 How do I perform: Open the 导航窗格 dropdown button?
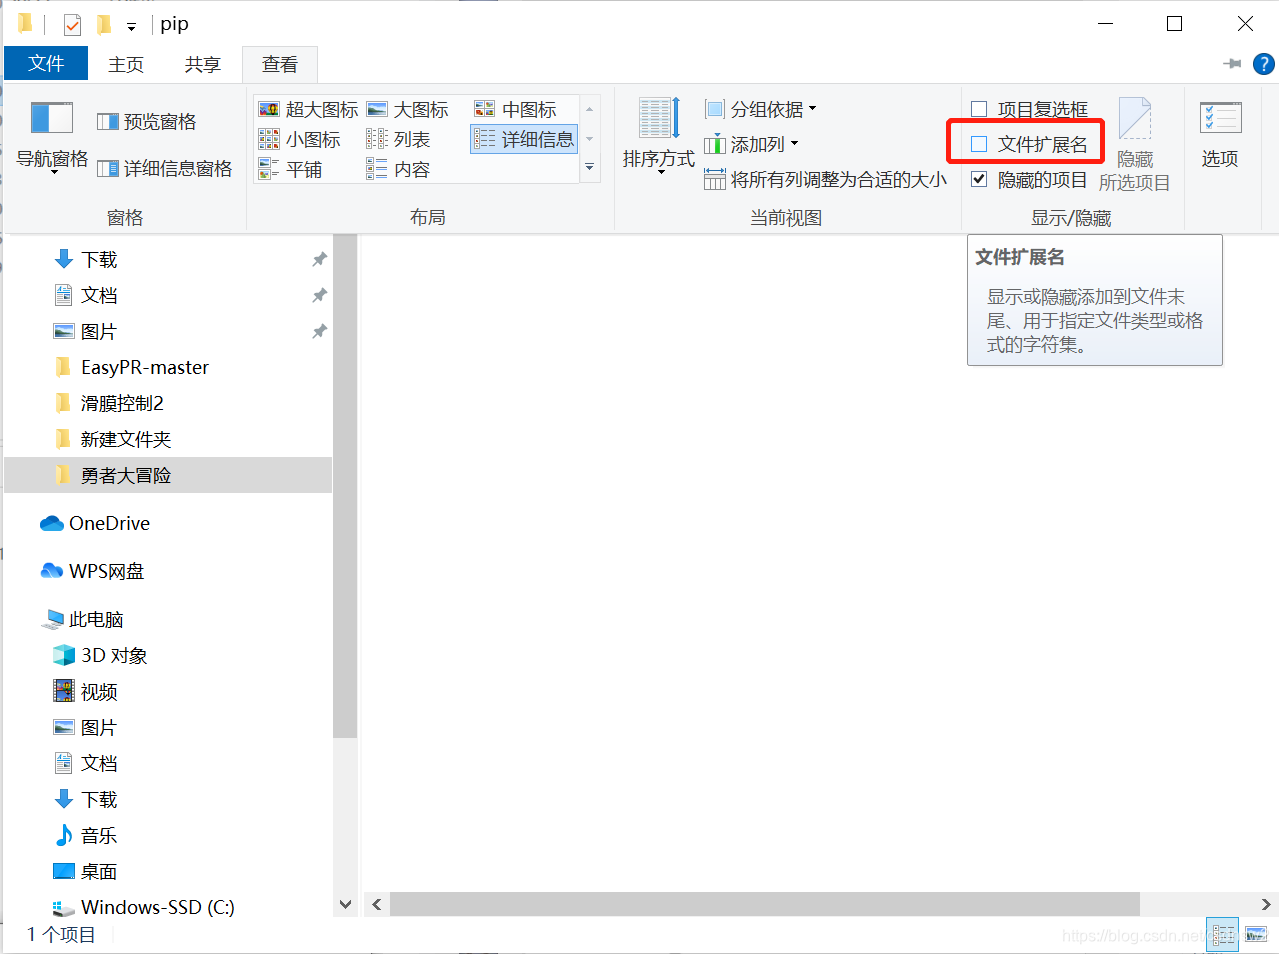tap(52, 139)
